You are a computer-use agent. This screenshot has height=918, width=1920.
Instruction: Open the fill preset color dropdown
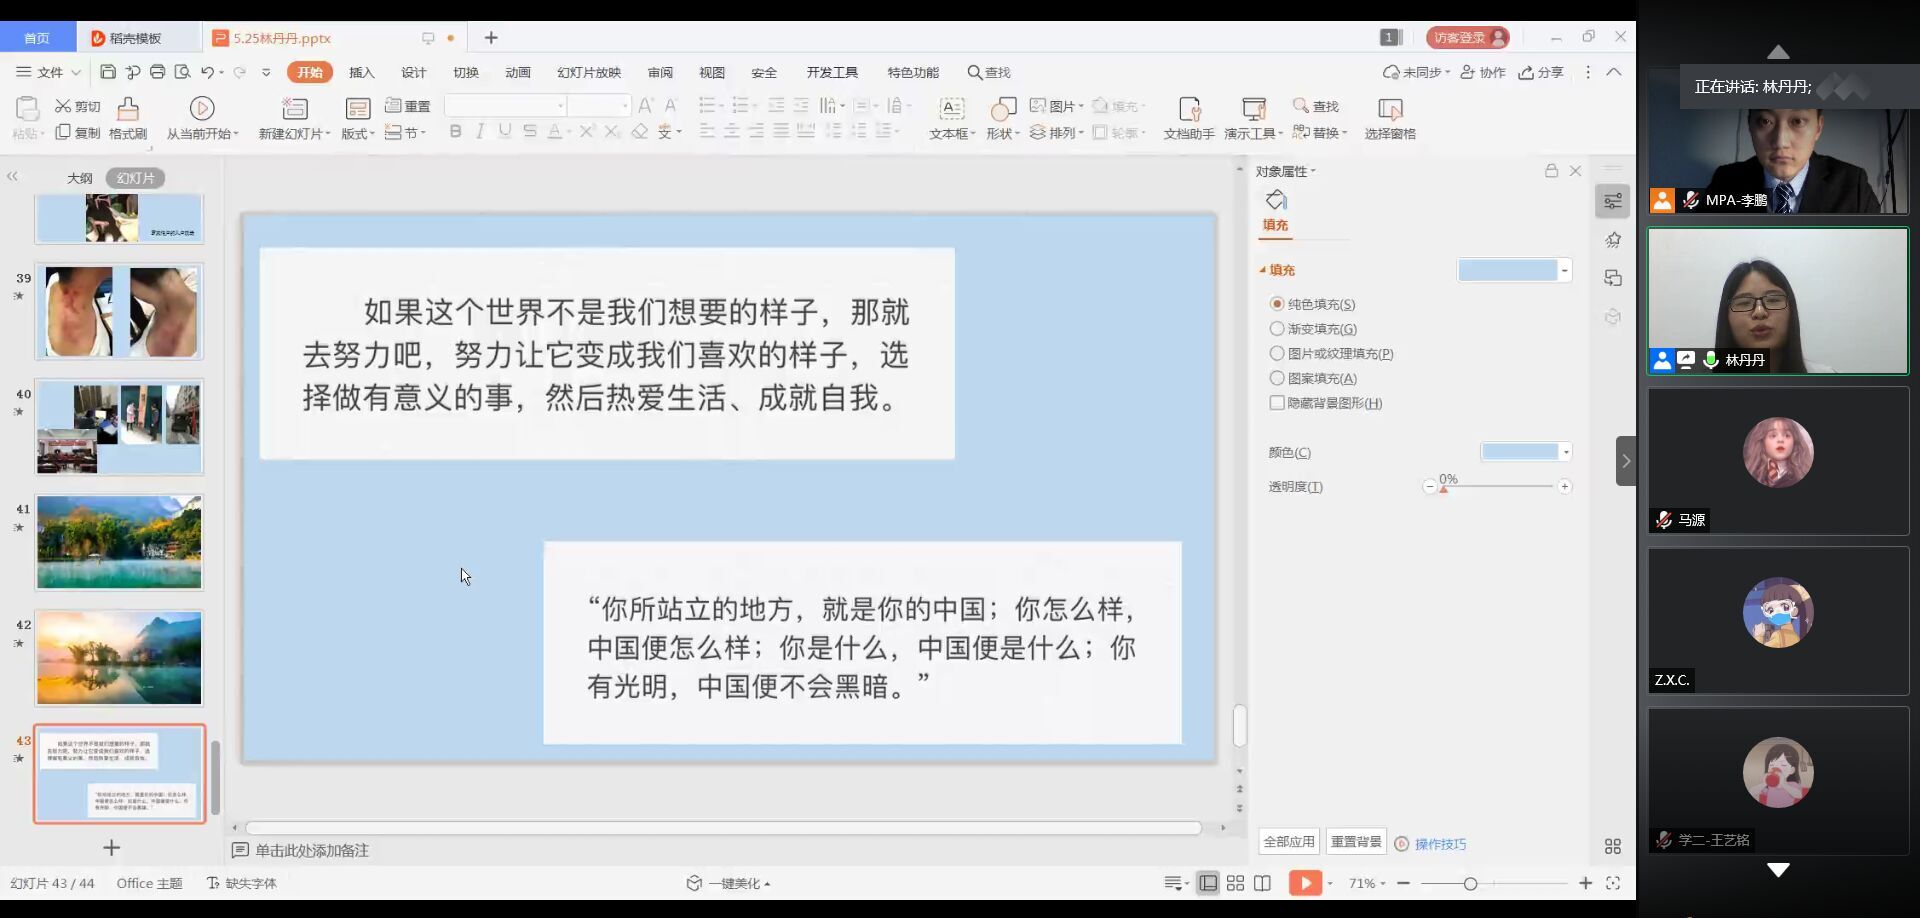(1565, 270)
